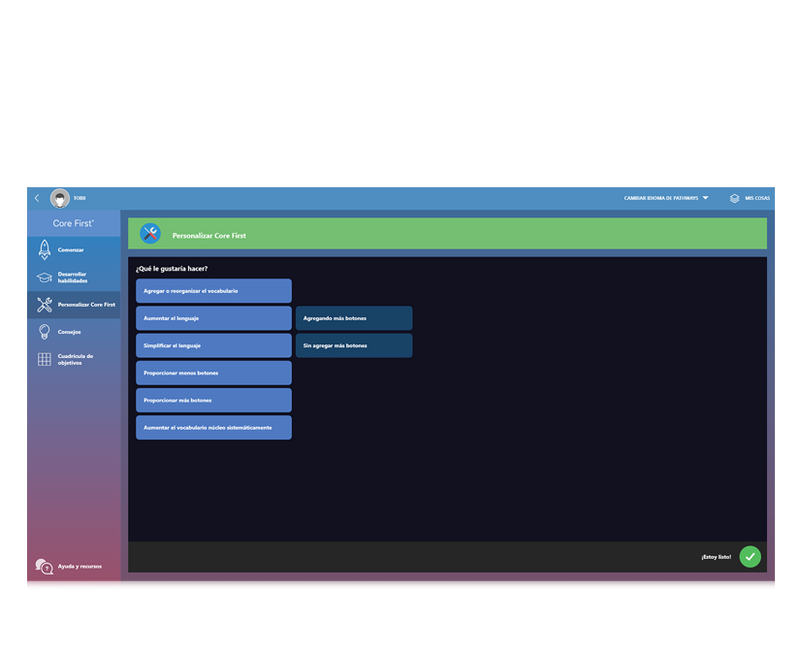This screenshot has width=800, height=655.
Task: Click the Ayuda y recursos chat icon
Action: click(x=44, y=566)
